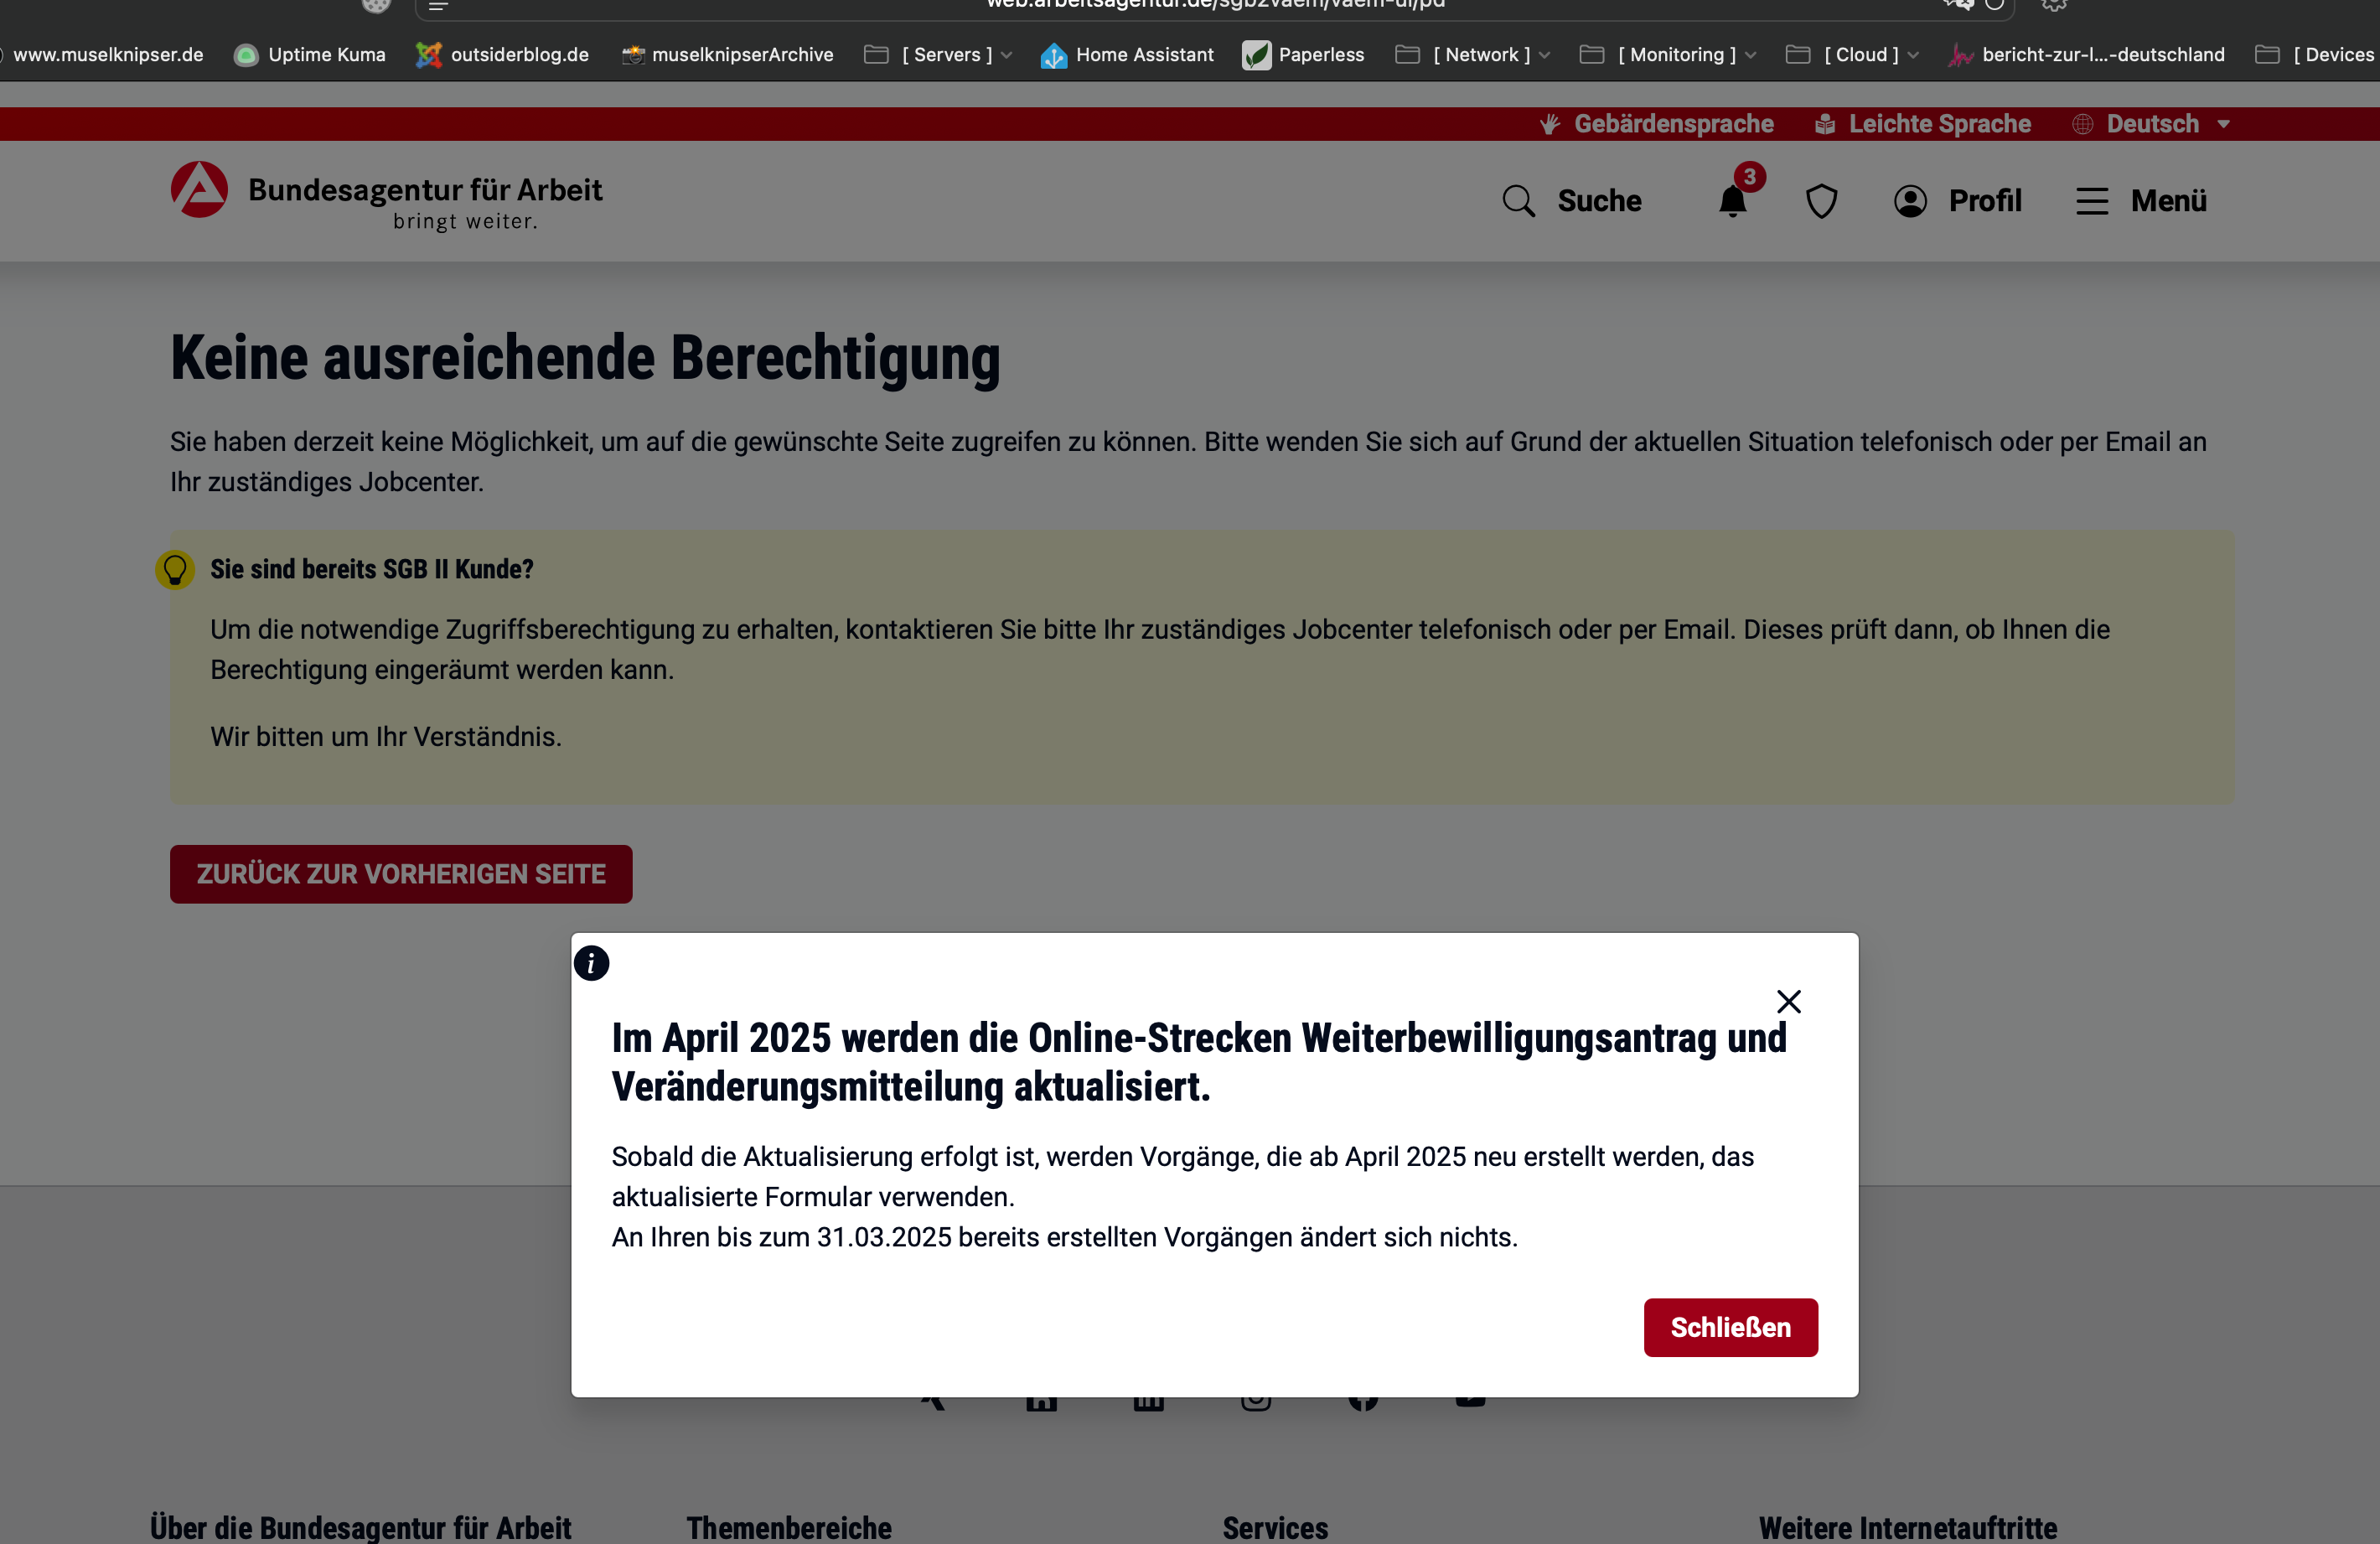Click the globe icon beside Deutsch

(x=2082, y=124)
